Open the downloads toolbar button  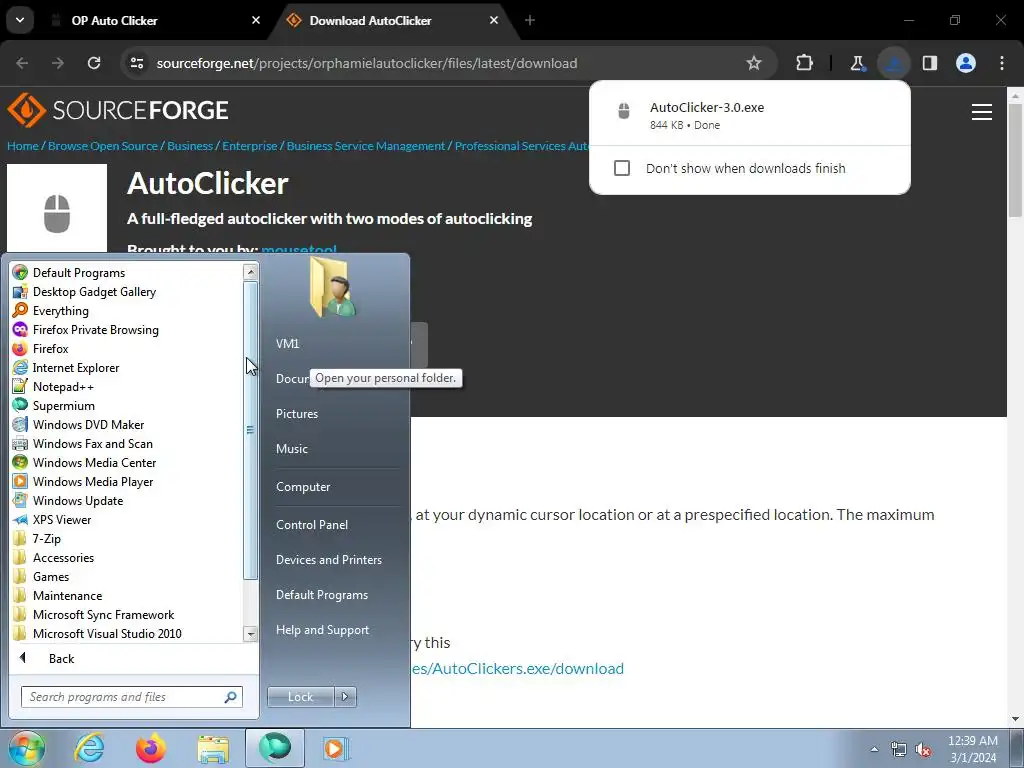893,63
